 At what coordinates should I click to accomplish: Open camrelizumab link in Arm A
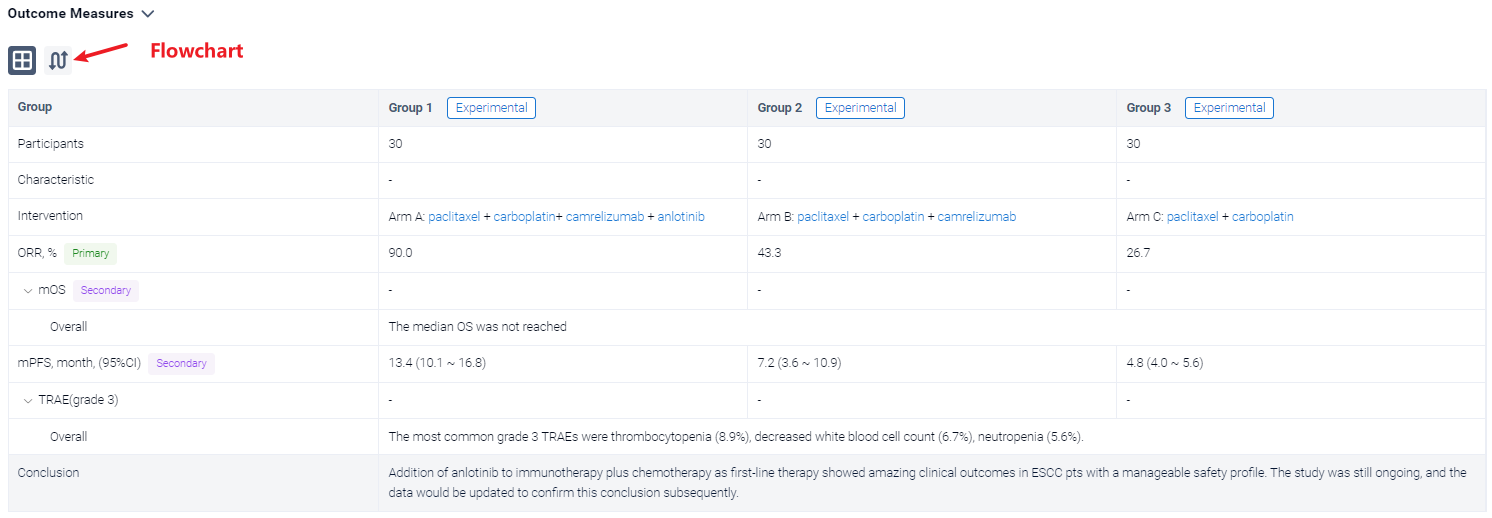pyautogui.click(x=605, y=217)
